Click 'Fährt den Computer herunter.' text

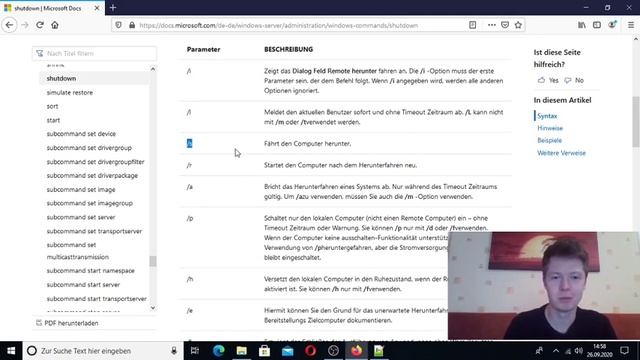pos(307,144)
